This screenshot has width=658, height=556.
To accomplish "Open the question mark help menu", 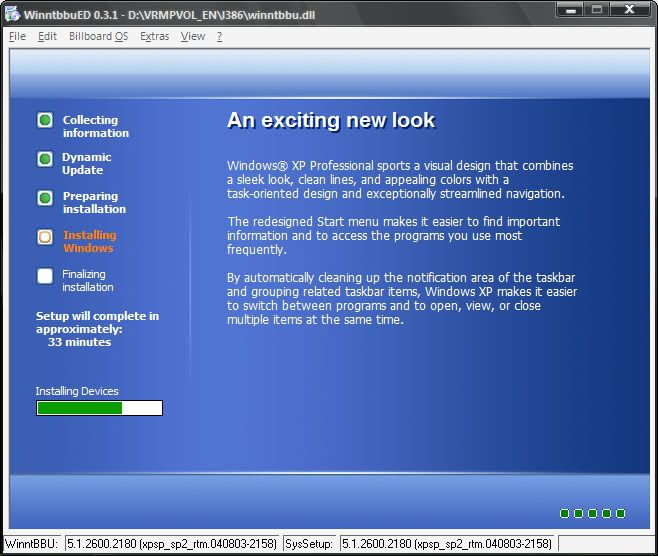I will tap(219, 36).
